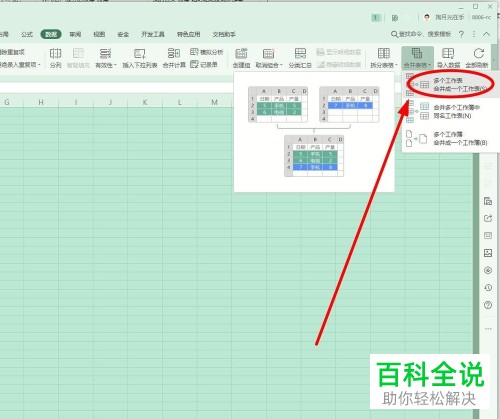This screenshot has width=500, height=419.
Task: Select column H header
Action: click(x=41, y=102)
